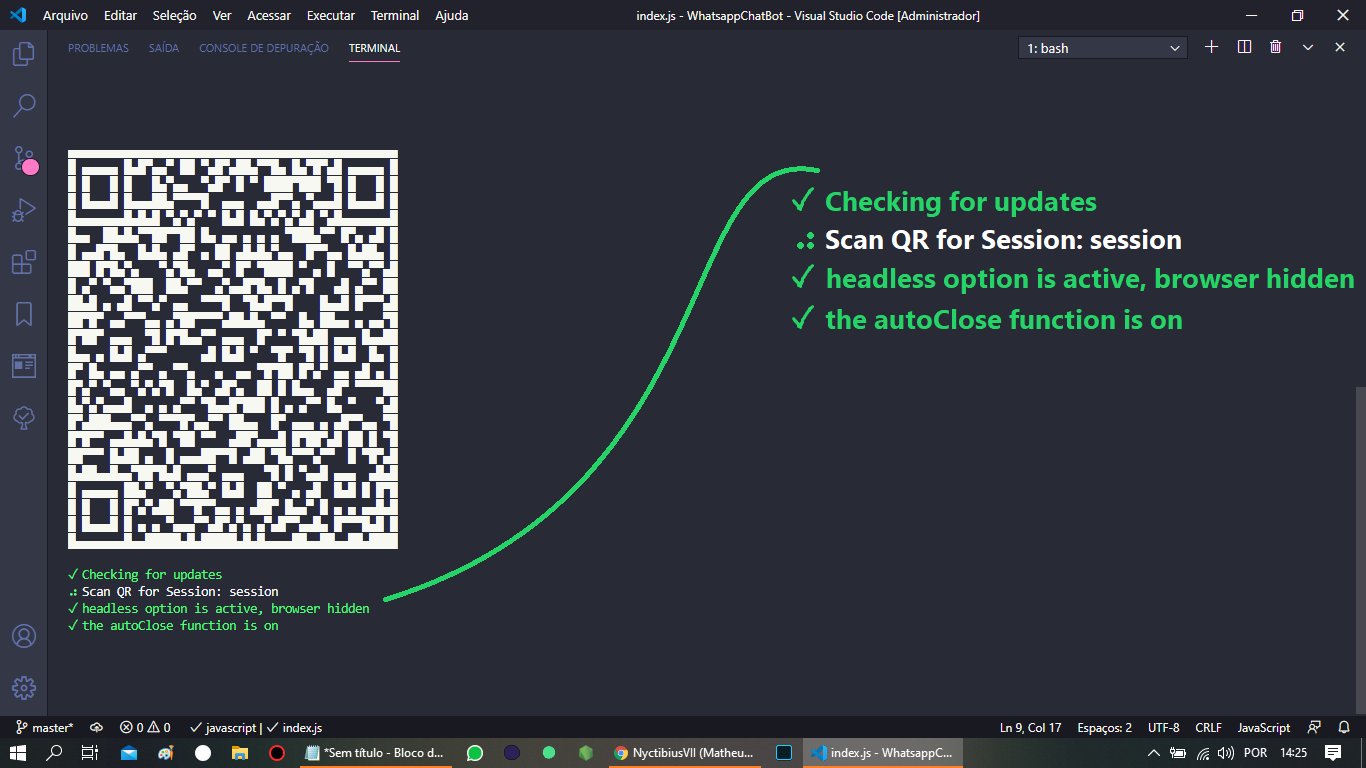Click 'headless option is active, browser hidden' terminal line

pyautogui.click(x=219, y=608)
